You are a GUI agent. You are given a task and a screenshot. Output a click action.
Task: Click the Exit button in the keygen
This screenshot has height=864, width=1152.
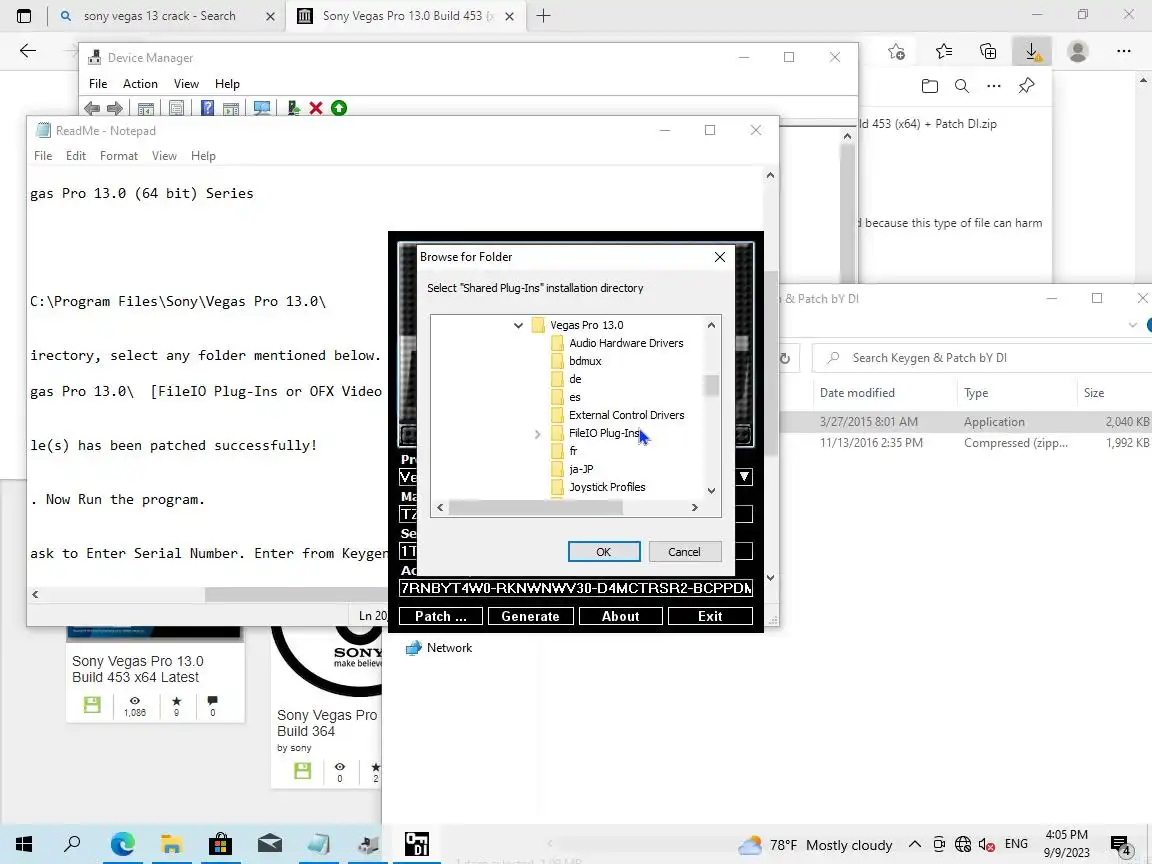(710, 616)
